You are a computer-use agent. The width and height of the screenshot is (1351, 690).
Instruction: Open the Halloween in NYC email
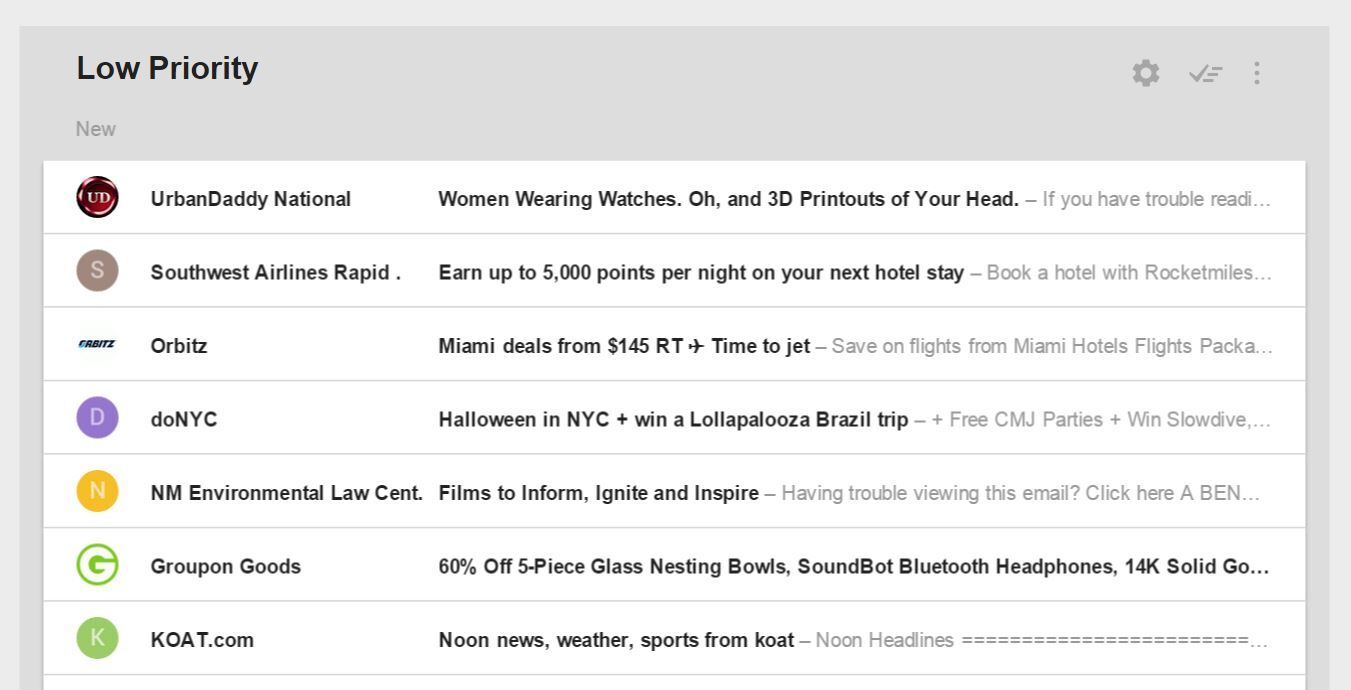673,419
